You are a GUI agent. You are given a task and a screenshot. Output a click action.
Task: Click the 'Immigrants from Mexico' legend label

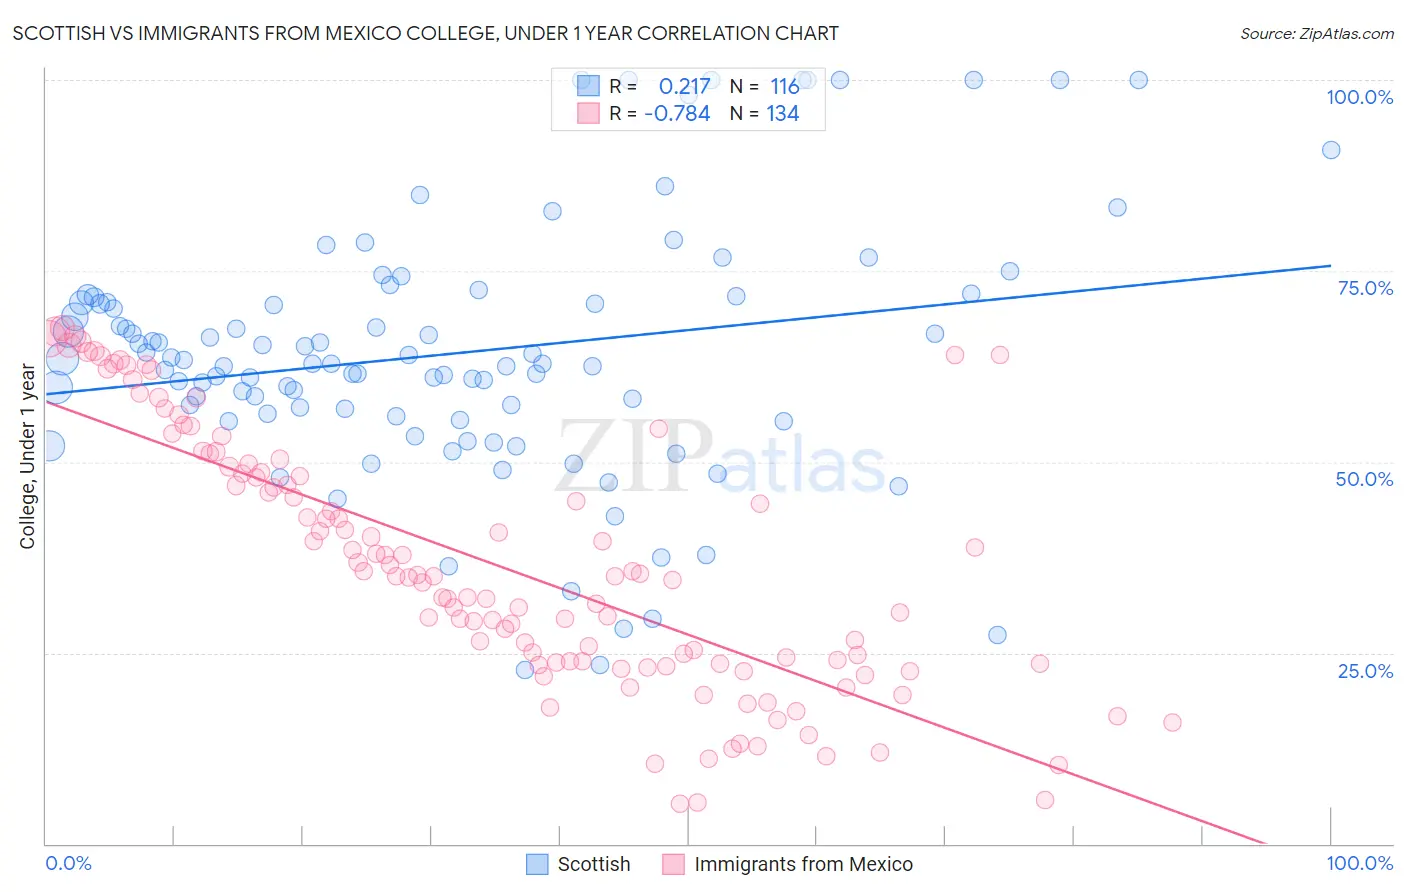pos(803,864)
